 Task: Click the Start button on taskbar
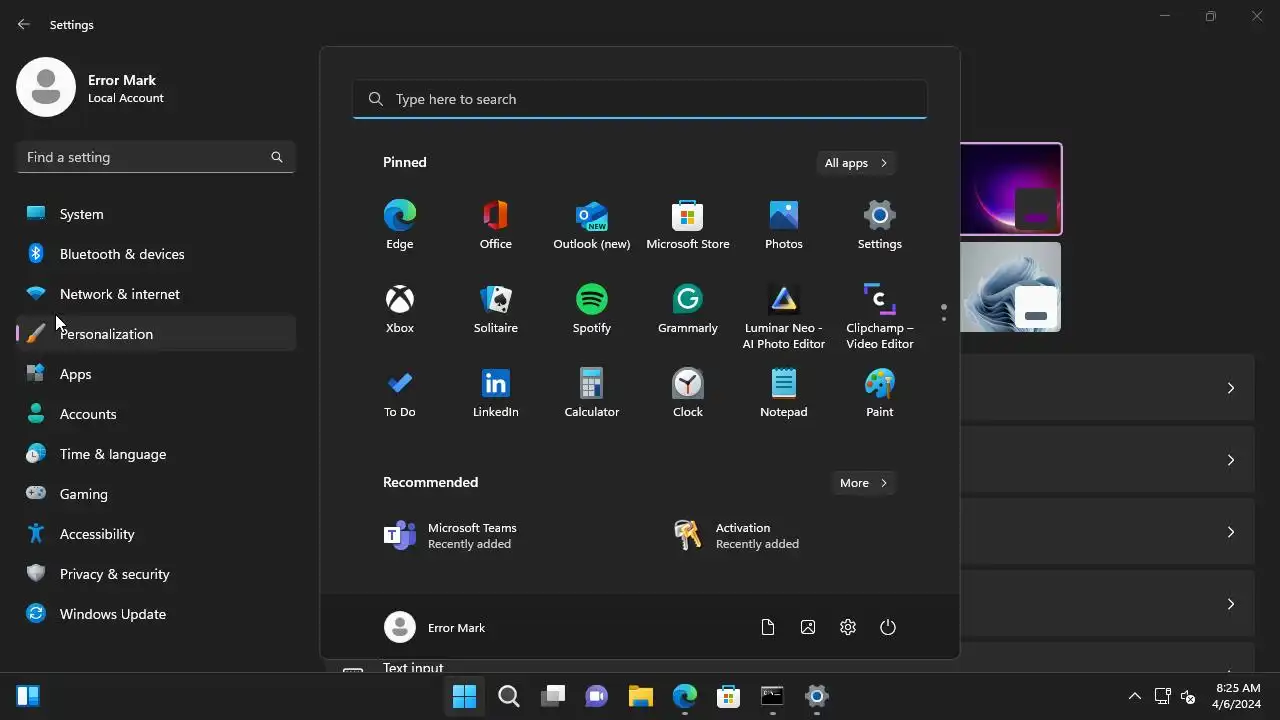pyautogui.click(x=464, y=696)
